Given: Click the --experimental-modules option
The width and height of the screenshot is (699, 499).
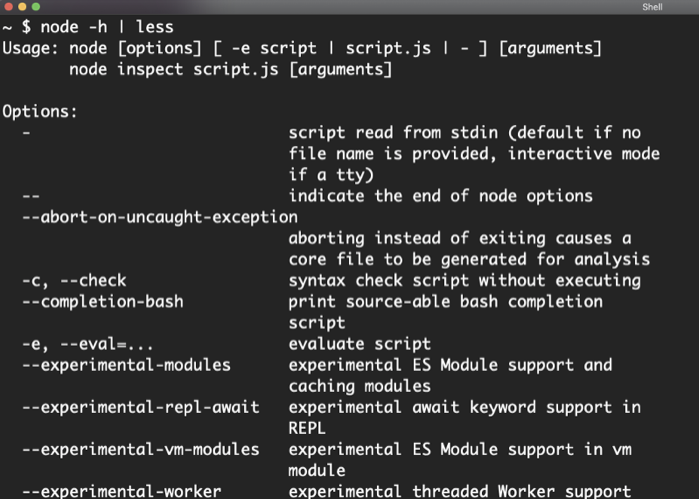Looking at the screenshot, I should [x=127, y=365].
